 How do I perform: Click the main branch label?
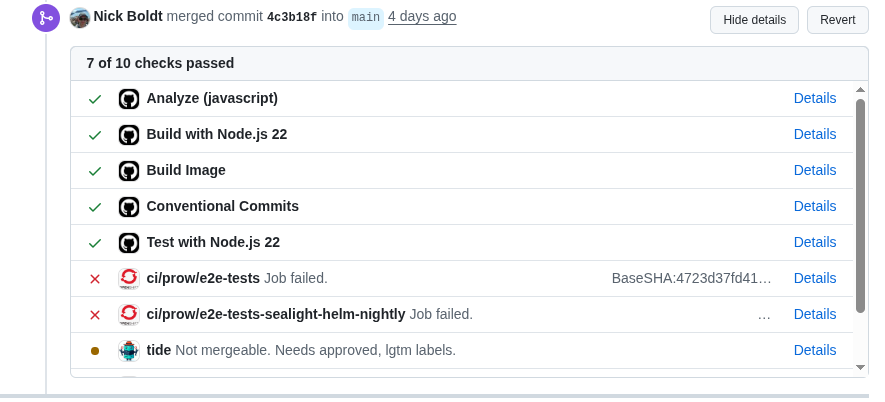point(366,18)
